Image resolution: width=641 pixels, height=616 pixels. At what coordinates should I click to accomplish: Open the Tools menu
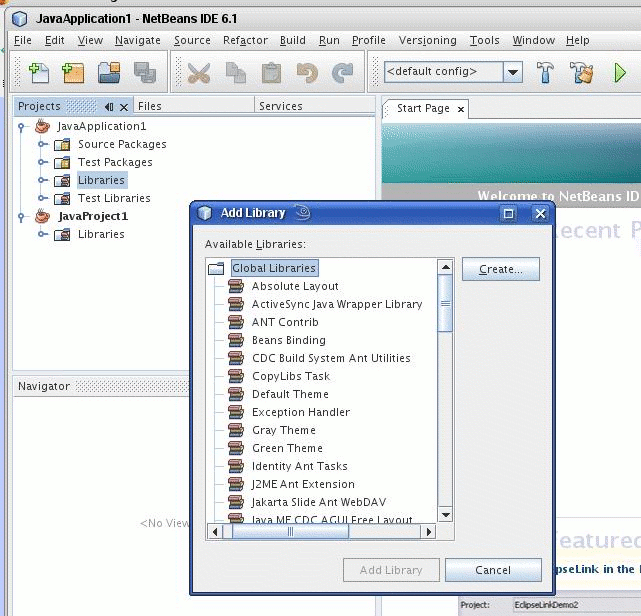pyautogui.click(x=484, y=40)
